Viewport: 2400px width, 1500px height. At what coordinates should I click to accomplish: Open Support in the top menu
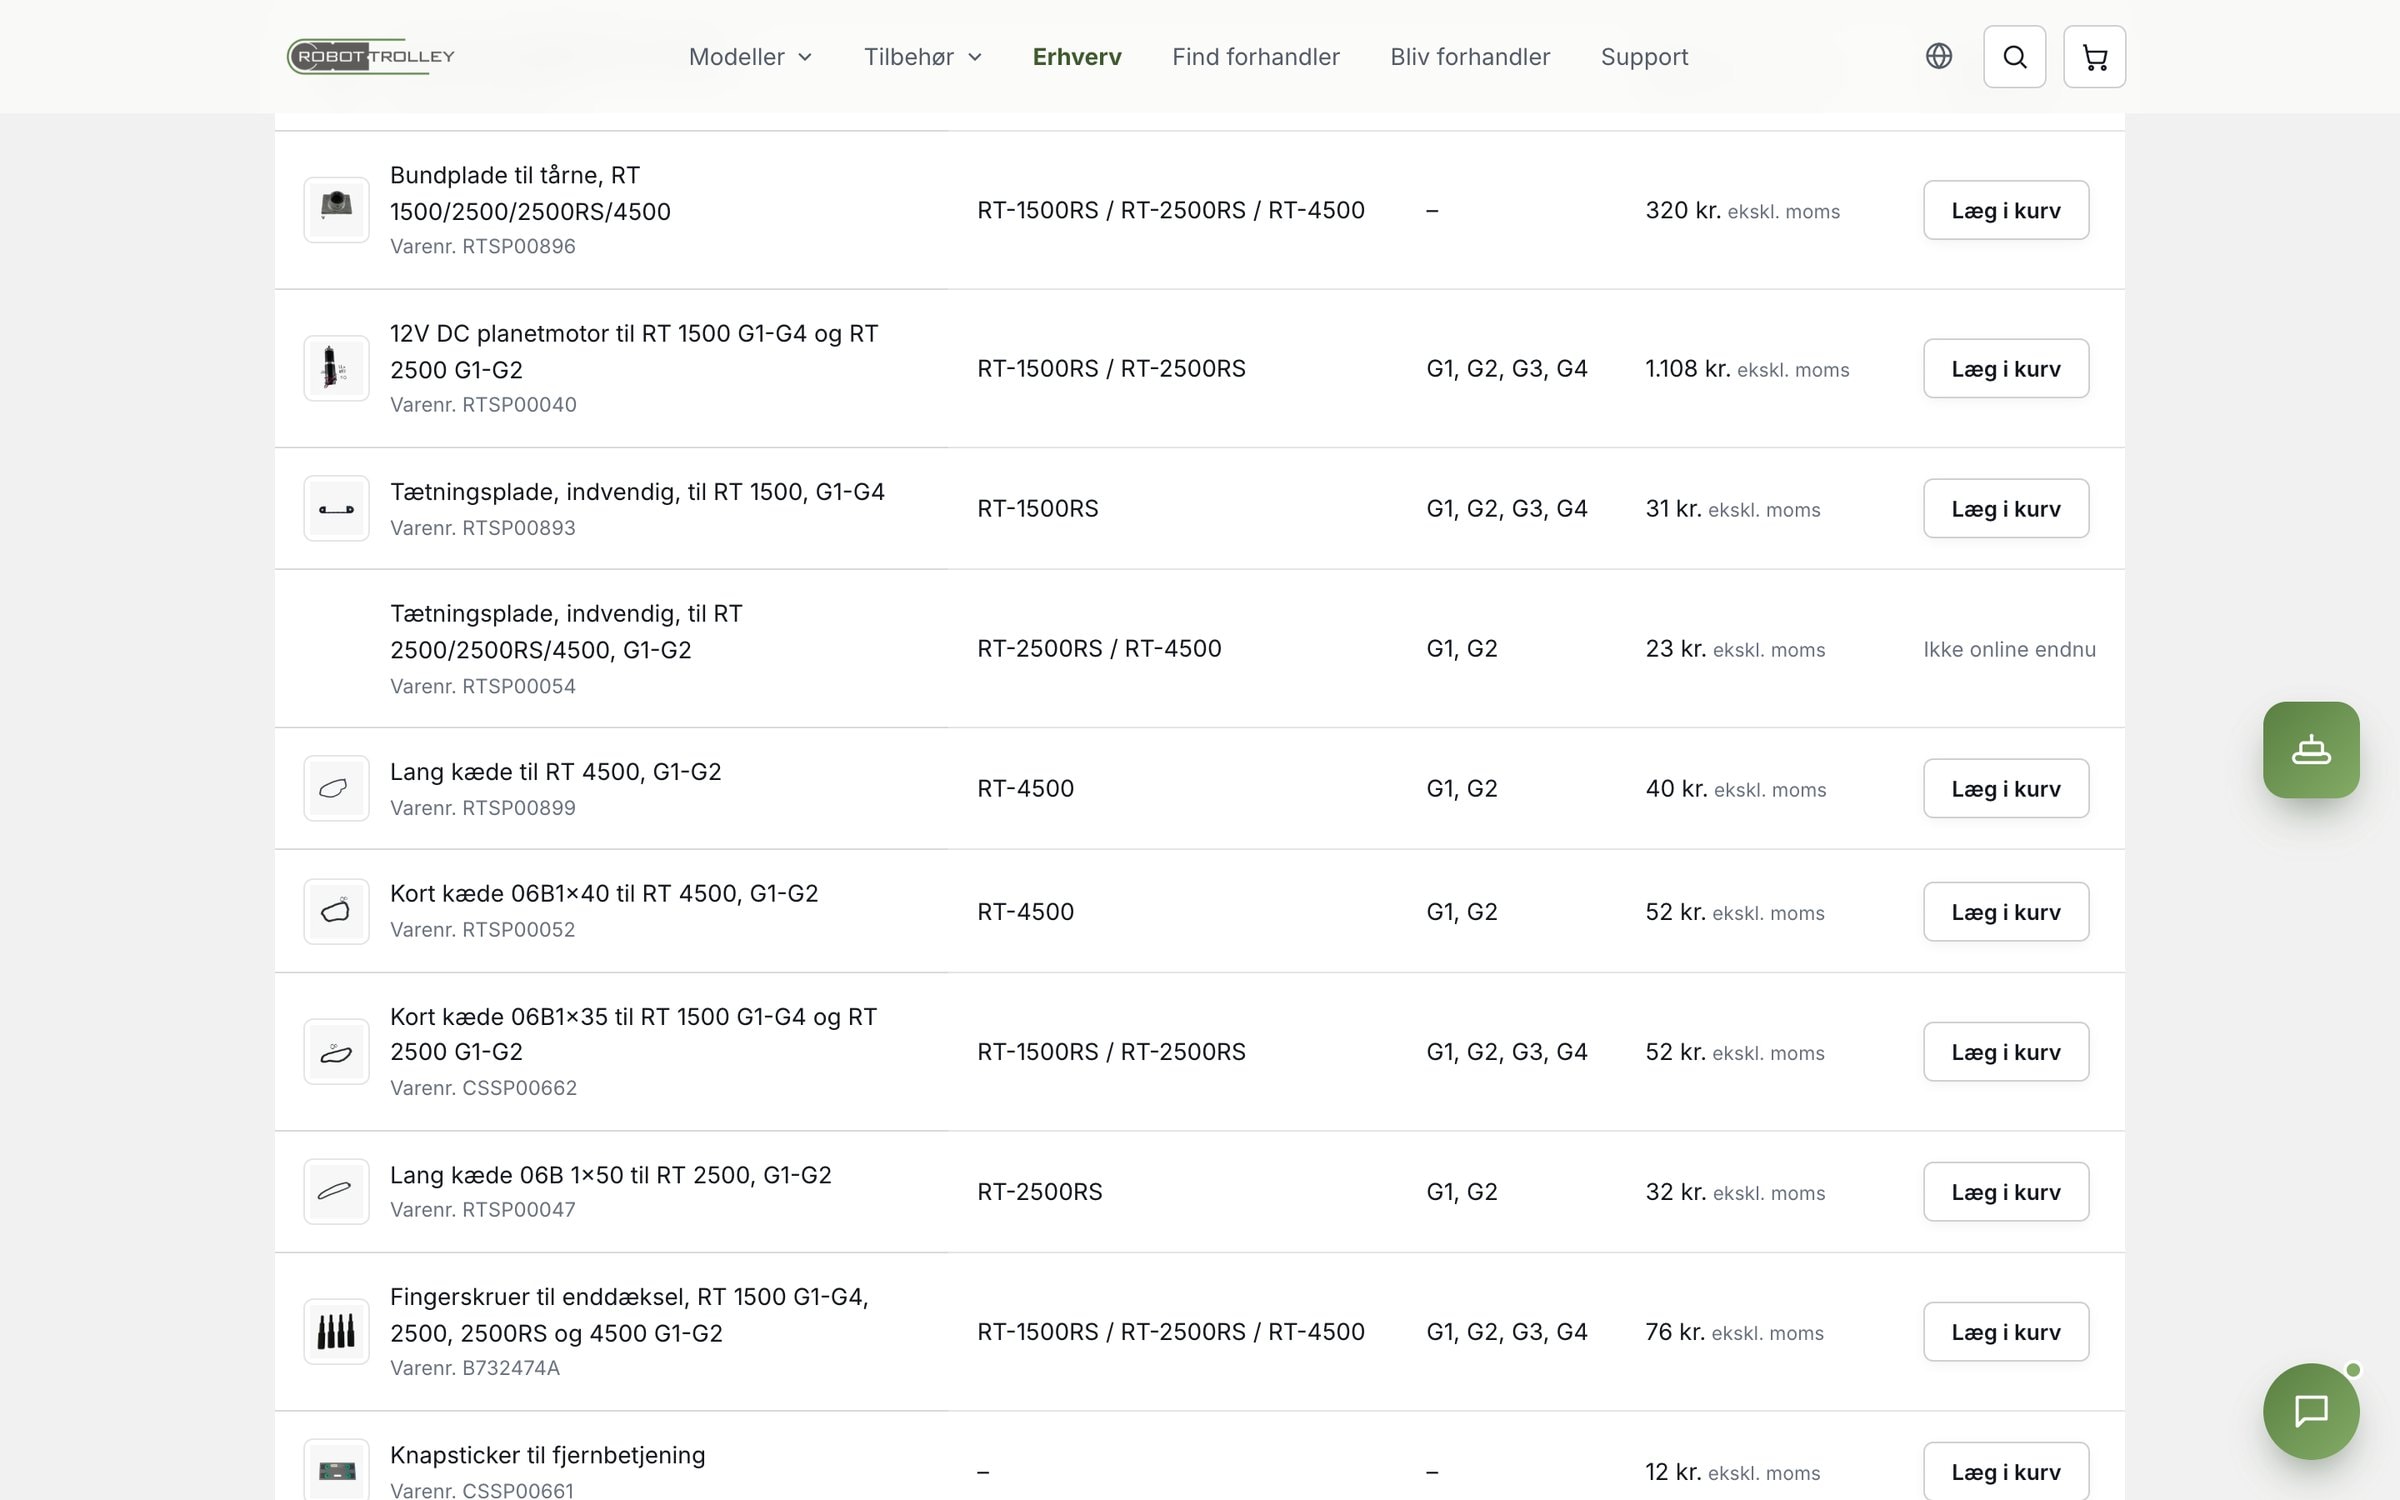click(x=1644, y=57)
